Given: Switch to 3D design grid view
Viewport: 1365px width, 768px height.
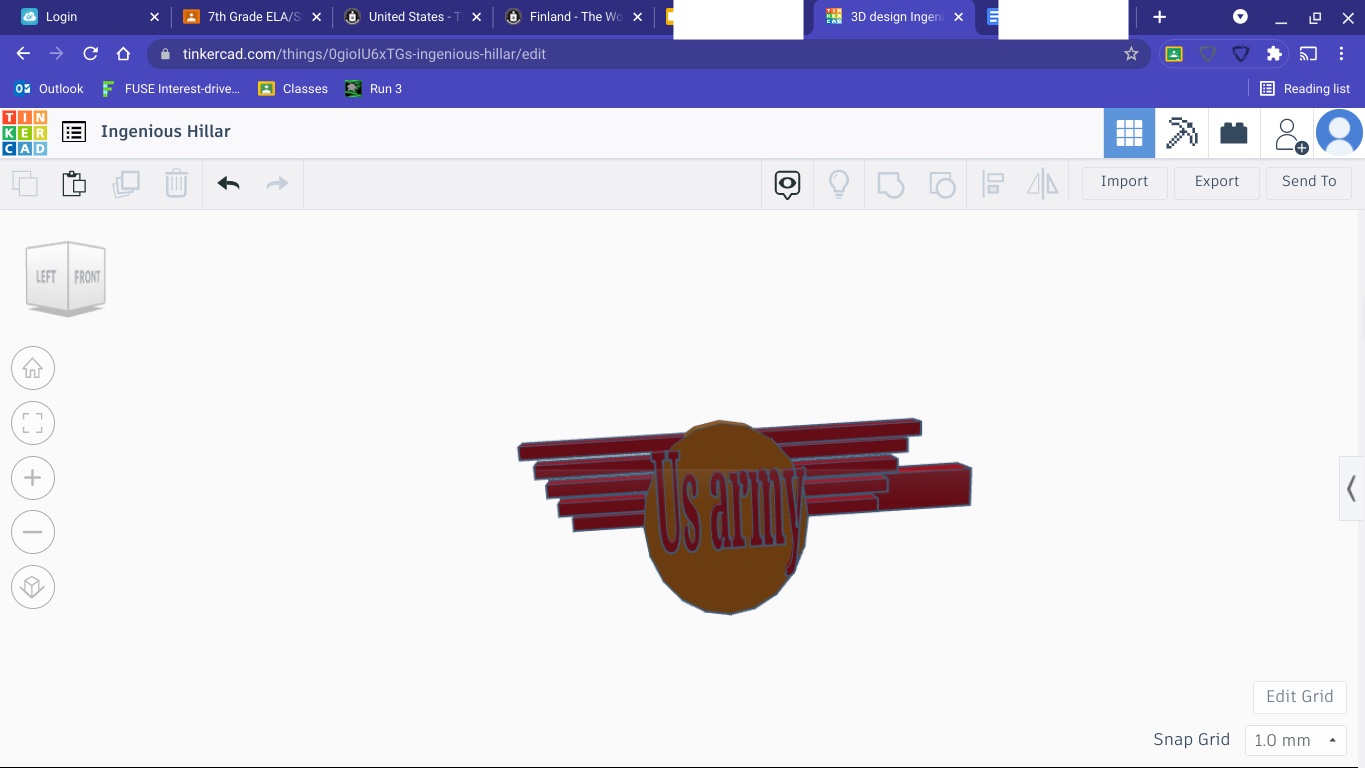Looking at the screenshot, I should point(1129,133).
